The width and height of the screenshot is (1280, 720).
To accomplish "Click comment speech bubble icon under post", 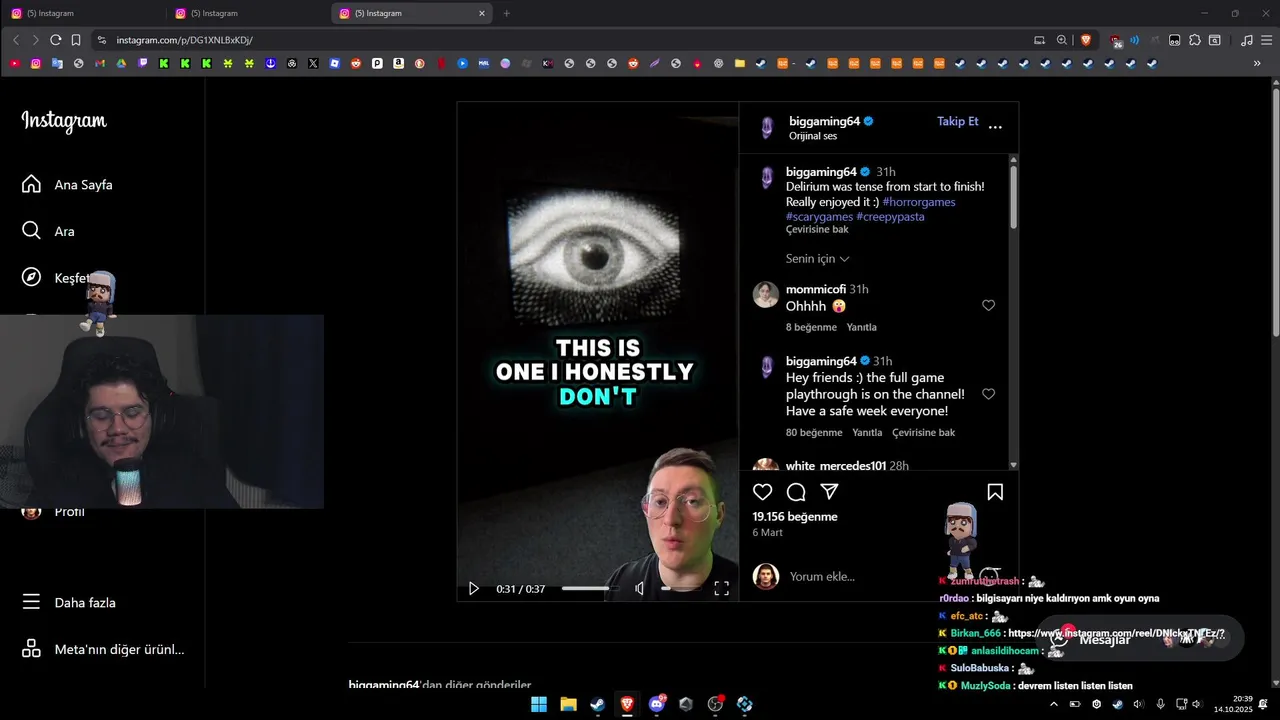I will click(x=796, y=492).
